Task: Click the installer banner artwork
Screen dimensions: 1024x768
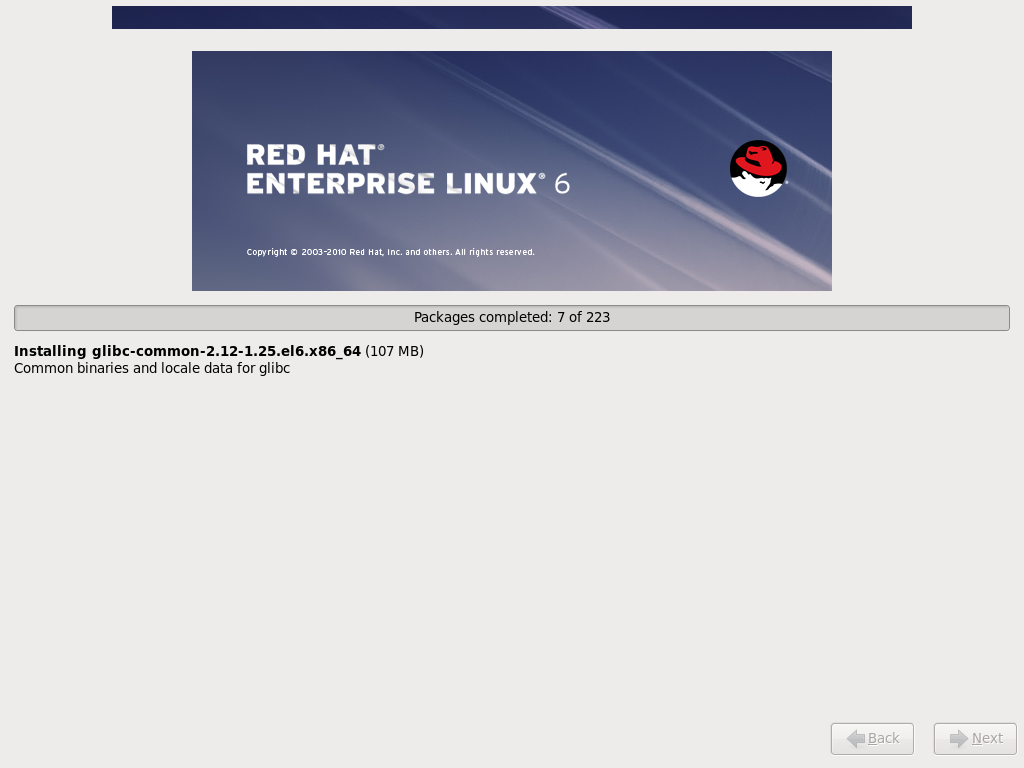Action: tap(512, 170)
